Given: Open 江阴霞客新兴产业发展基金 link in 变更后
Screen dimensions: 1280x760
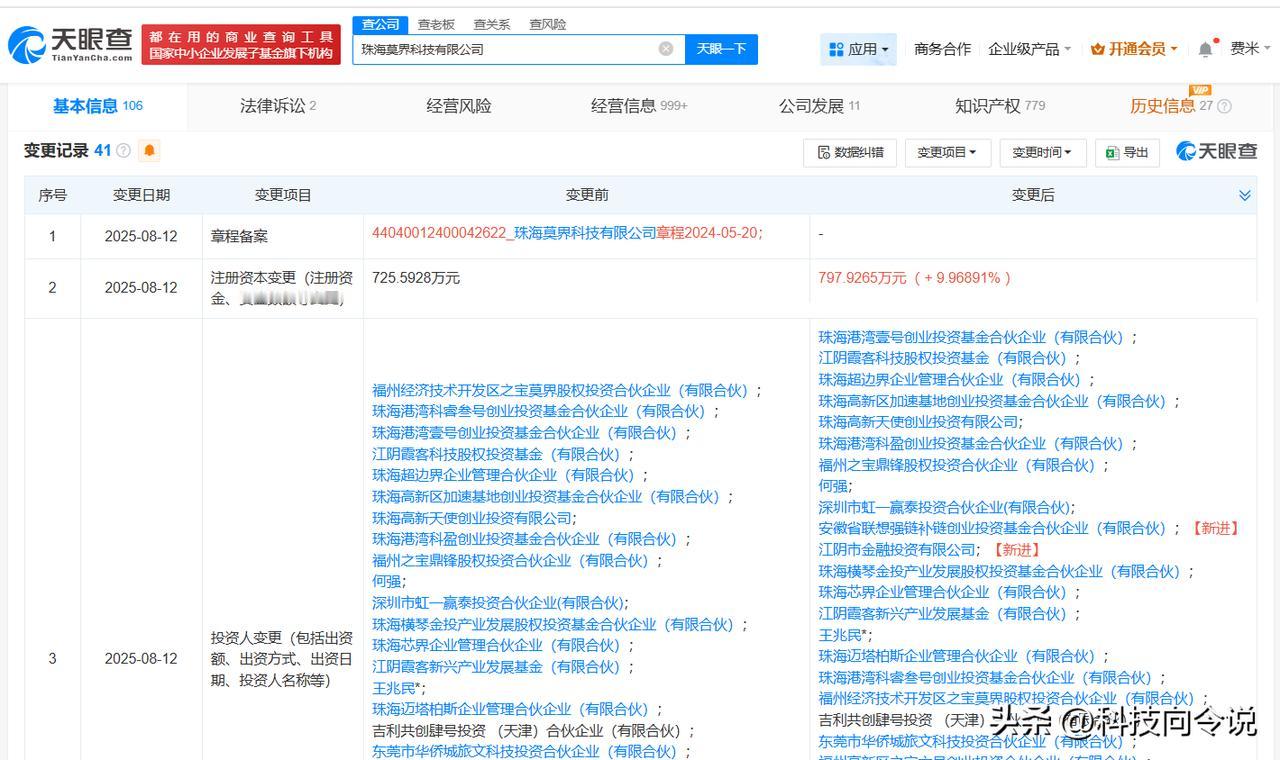Looking at the screenshot, I should tap(945, 613).
